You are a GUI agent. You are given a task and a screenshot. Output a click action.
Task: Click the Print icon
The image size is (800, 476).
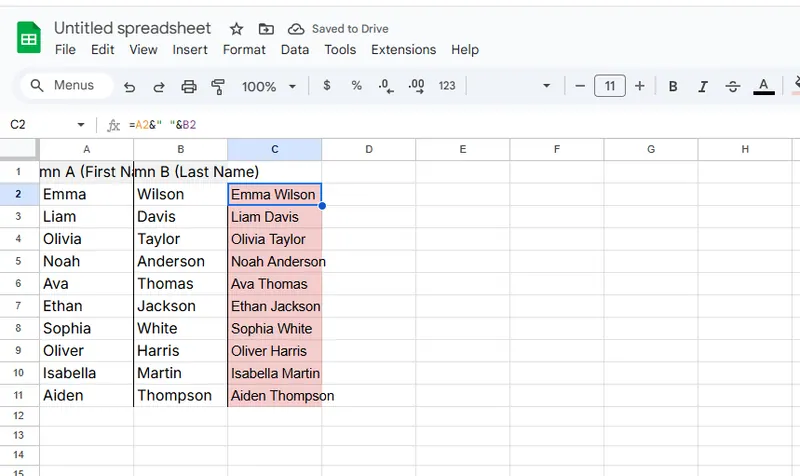[x=189, y=86]
